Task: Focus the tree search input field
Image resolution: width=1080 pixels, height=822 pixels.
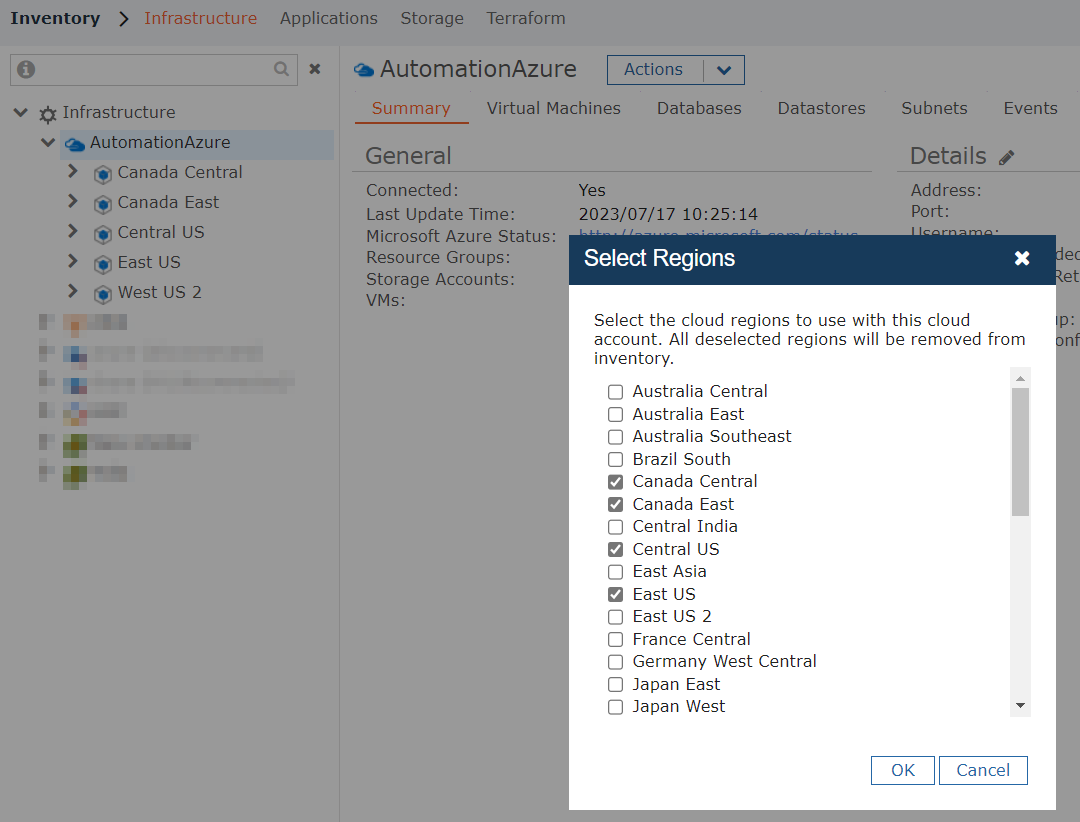Action: click(x=154, y=70)
